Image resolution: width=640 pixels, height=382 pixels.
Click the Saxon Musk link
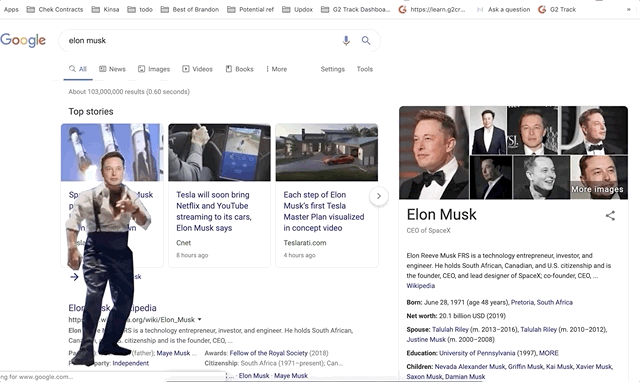(x=424, y=376)
